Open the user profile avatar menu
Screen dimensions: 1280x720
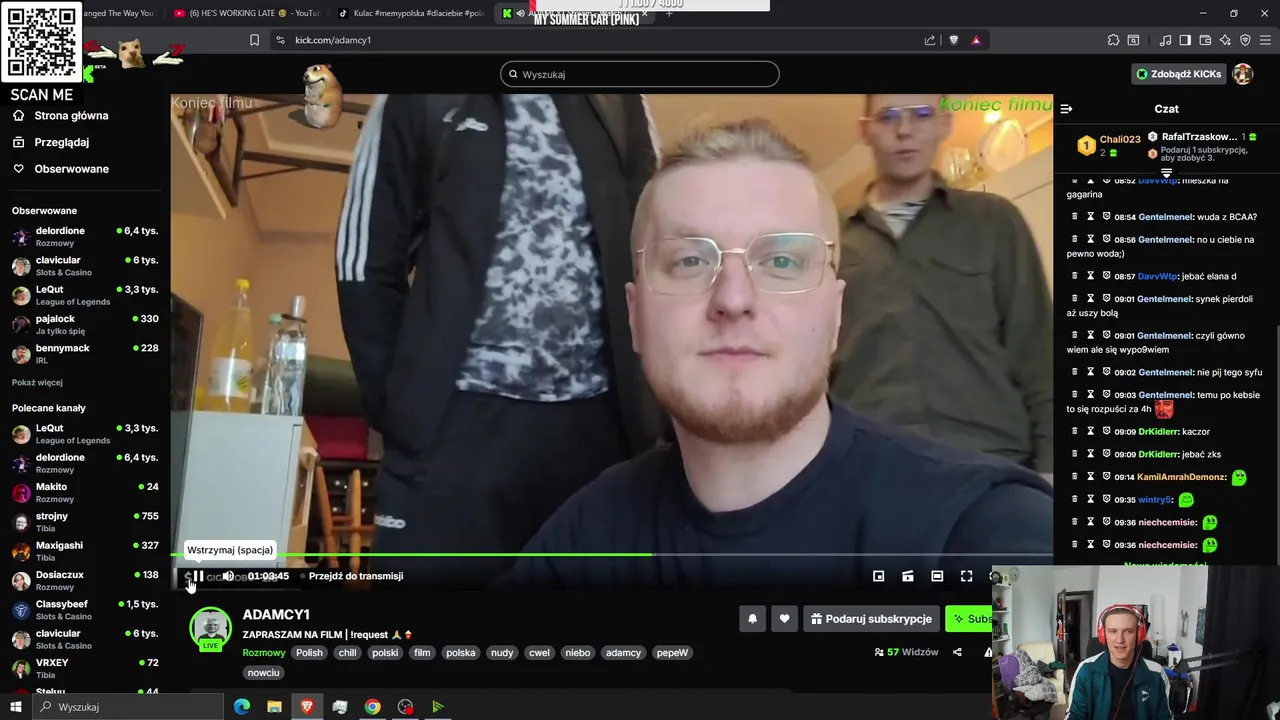coord(1242,74)
